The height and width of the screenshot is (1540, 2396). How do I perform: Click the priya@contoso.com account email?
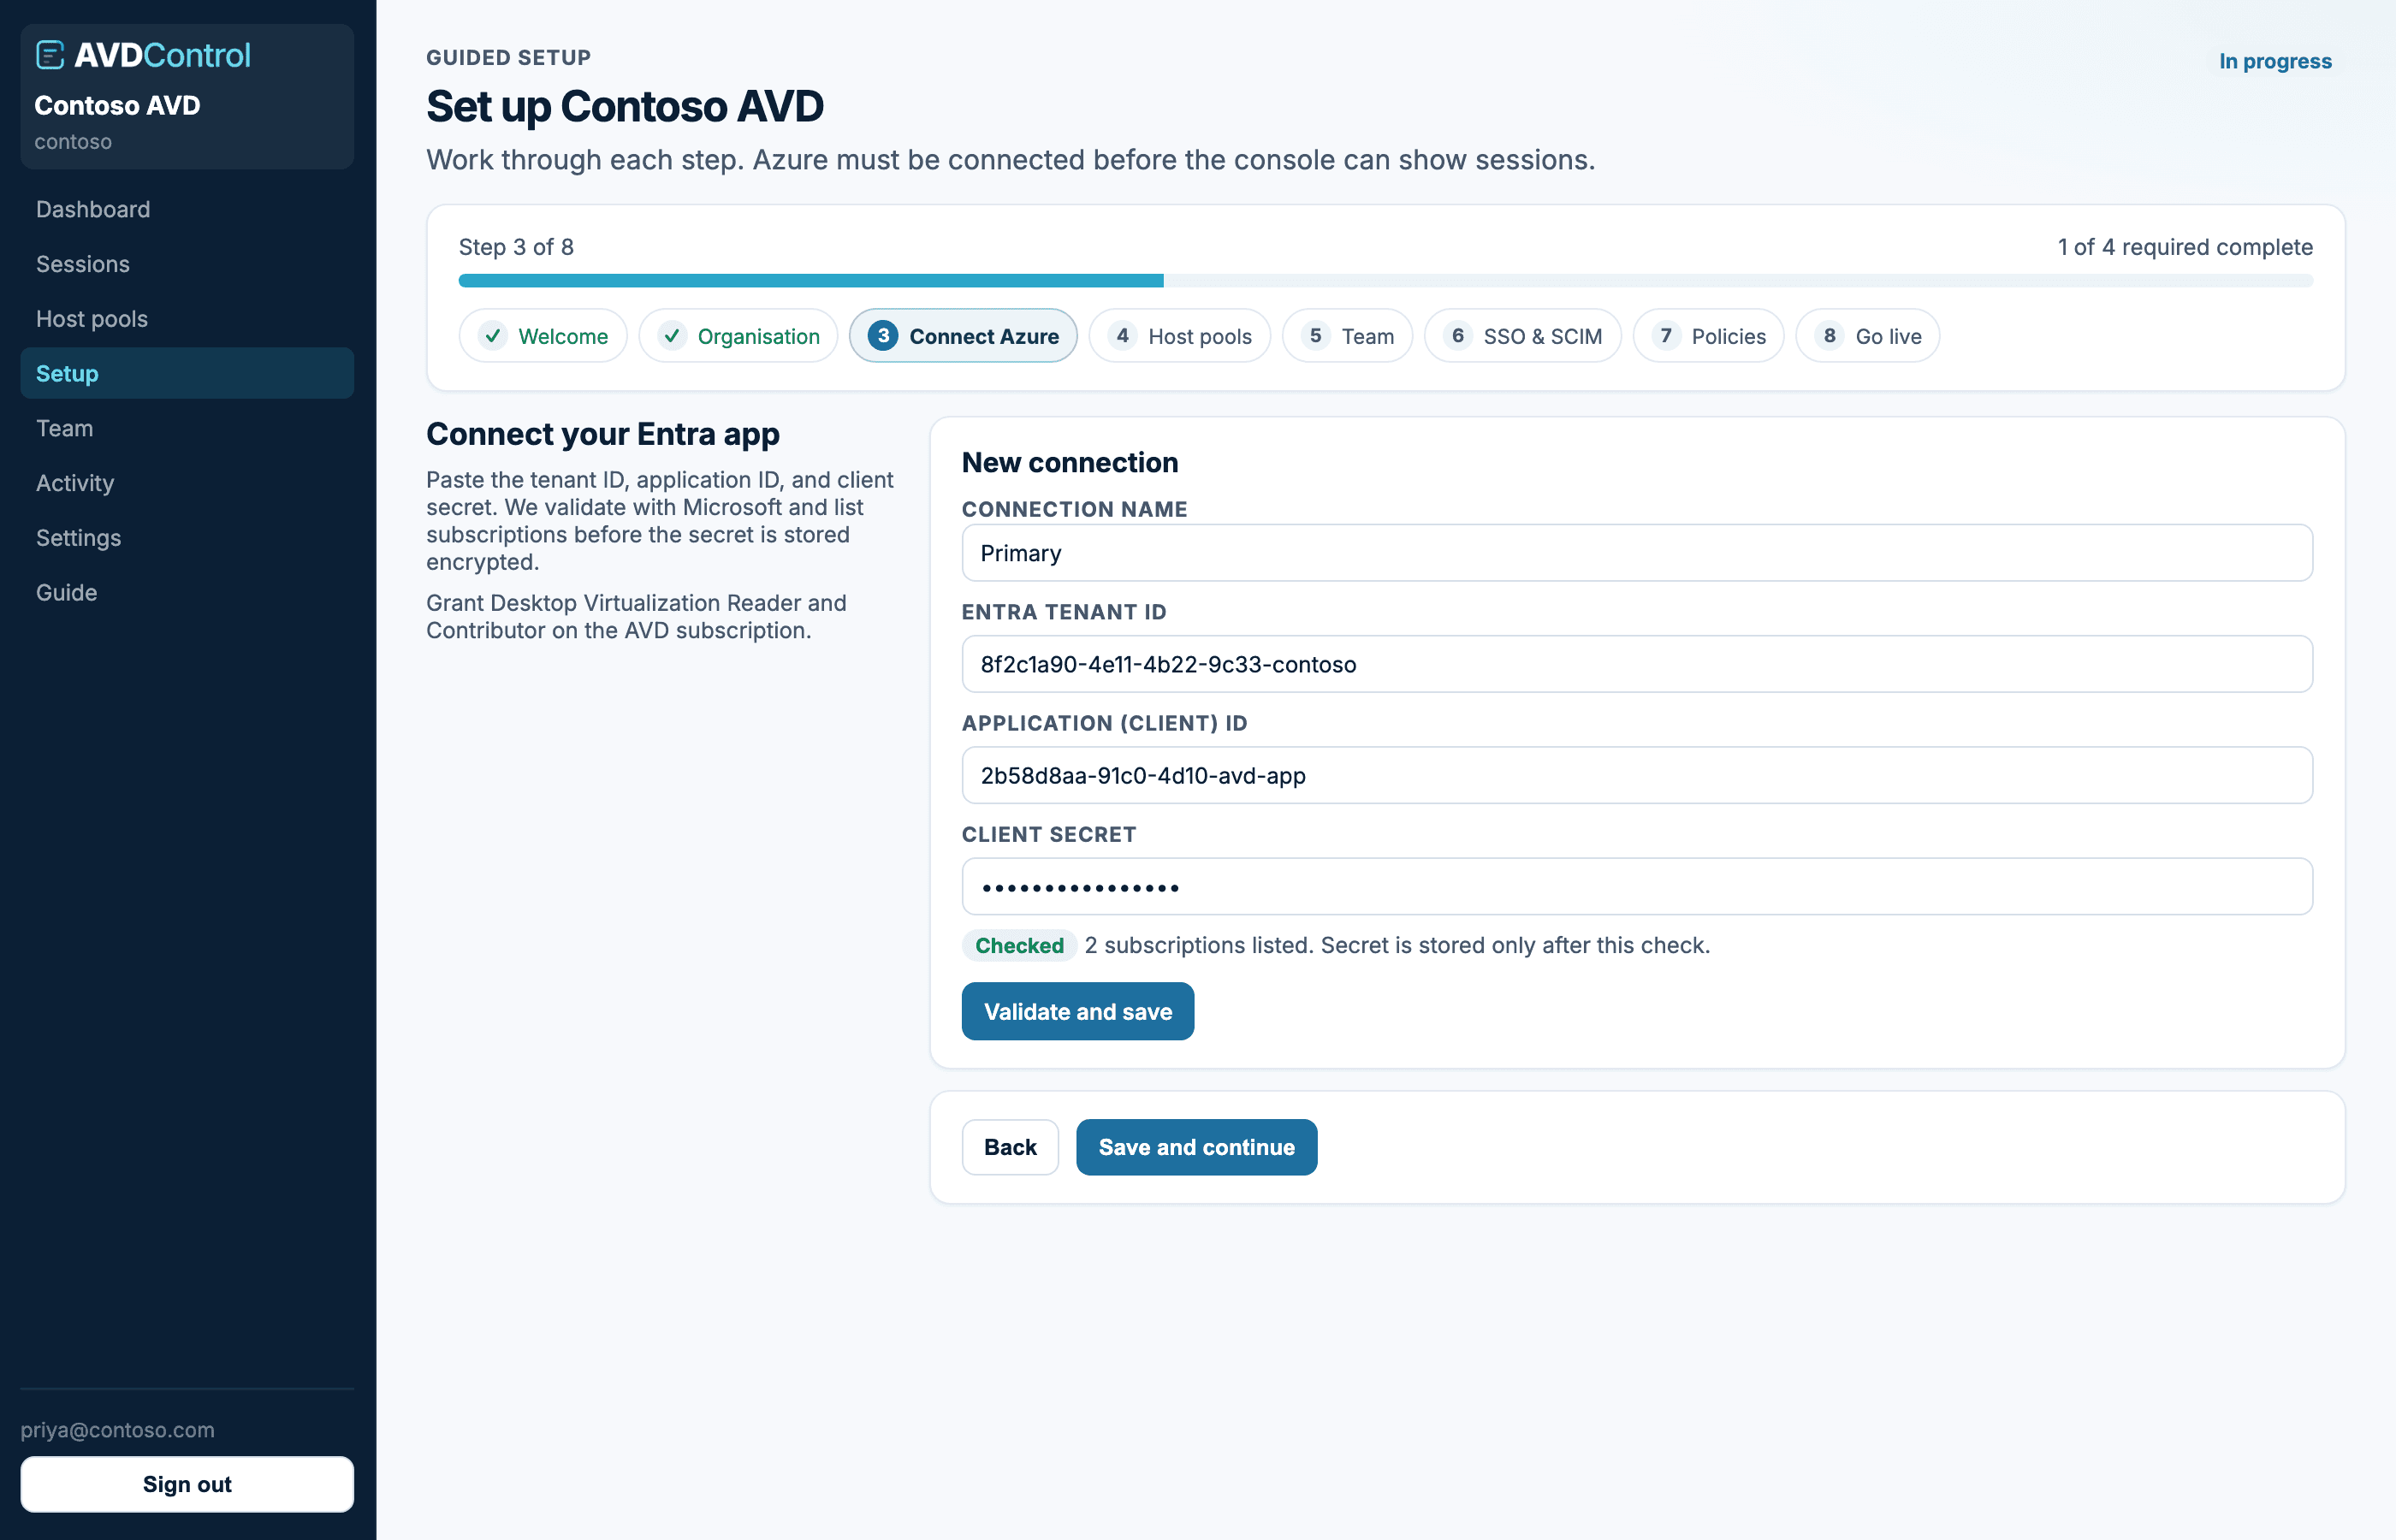[118, 1430]
